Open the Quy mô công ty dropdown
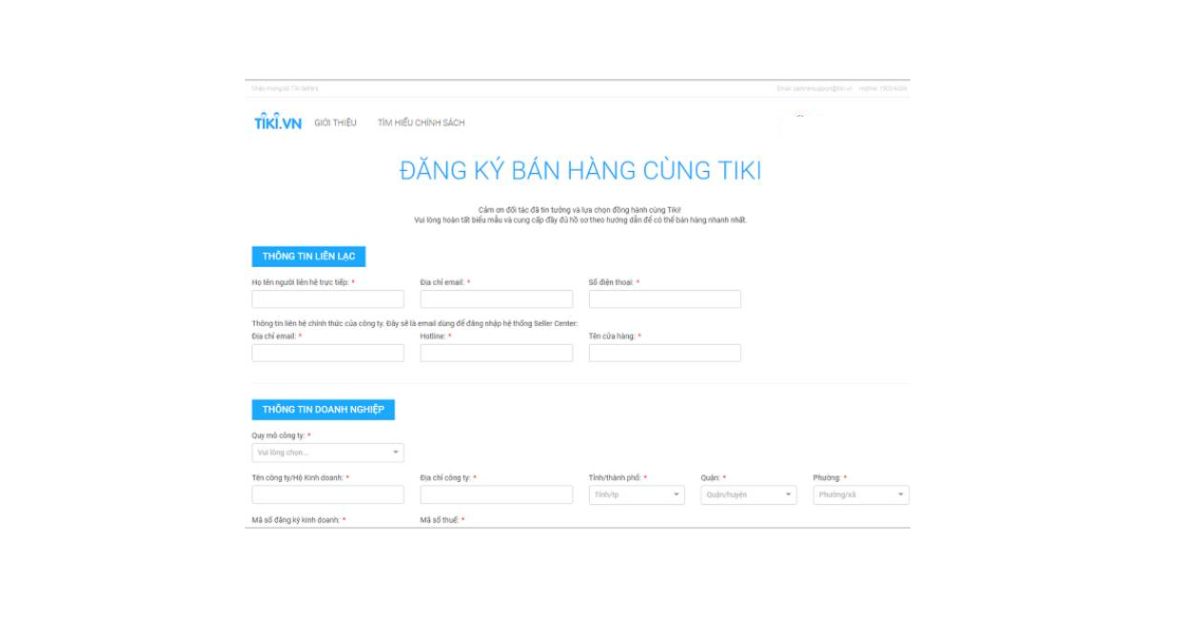The width and height of the screenshot is (1200, 625). pos(328,453)
